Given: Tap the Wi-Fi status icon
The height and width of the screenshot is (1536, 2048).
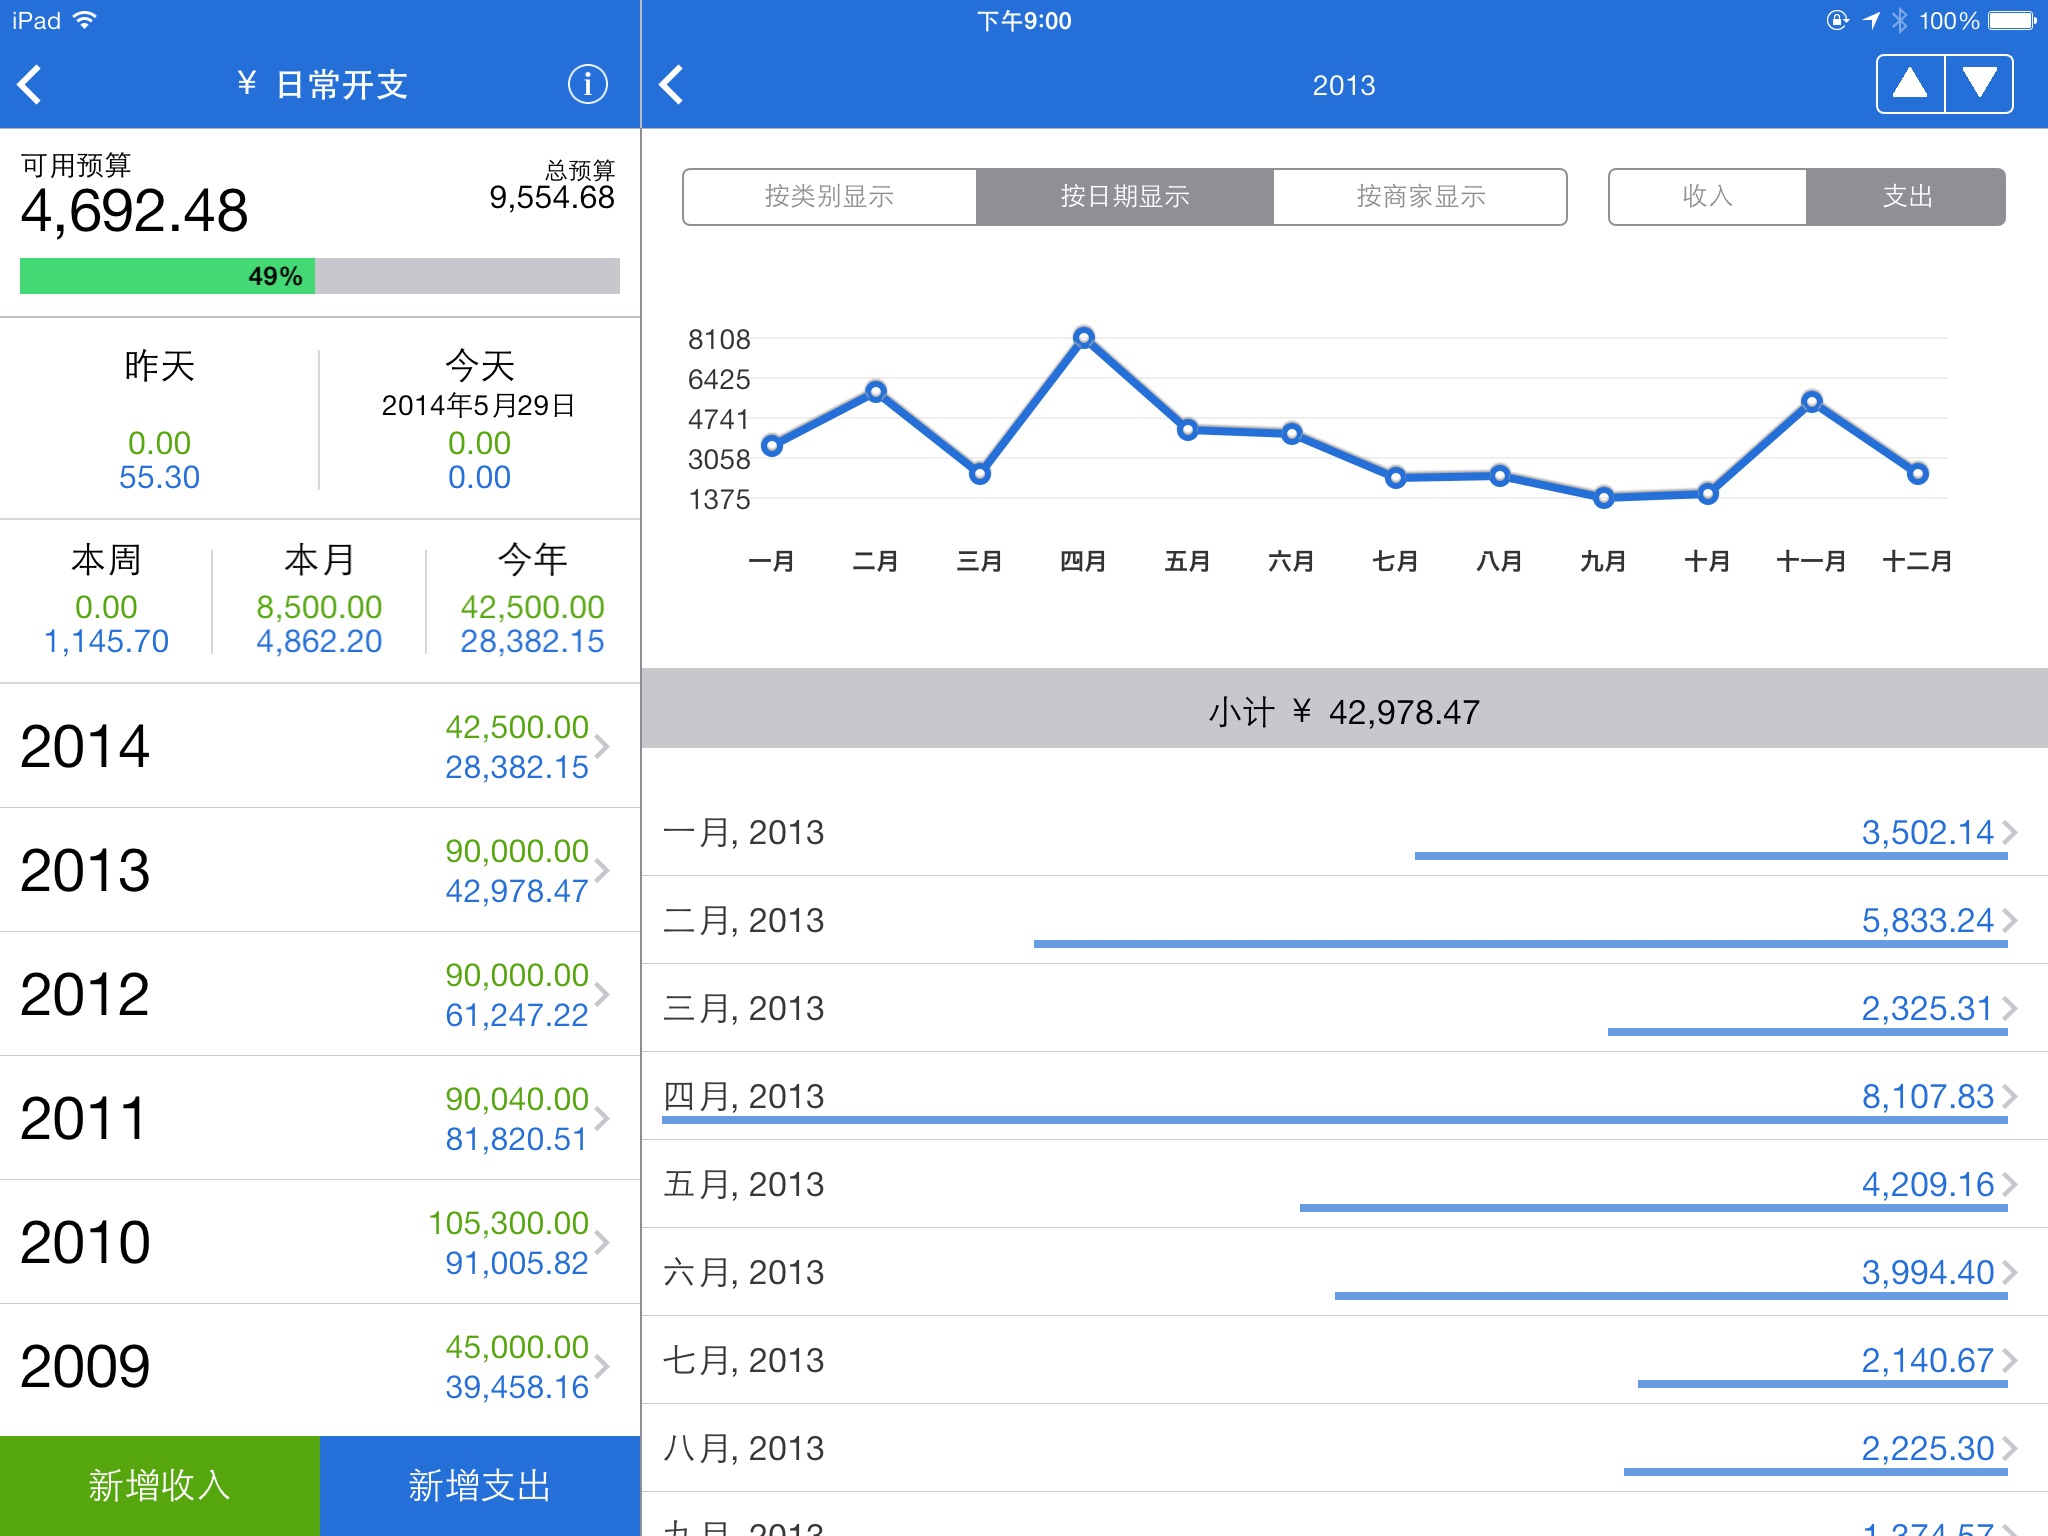Looking at the screenshot, I should point(85,20).
